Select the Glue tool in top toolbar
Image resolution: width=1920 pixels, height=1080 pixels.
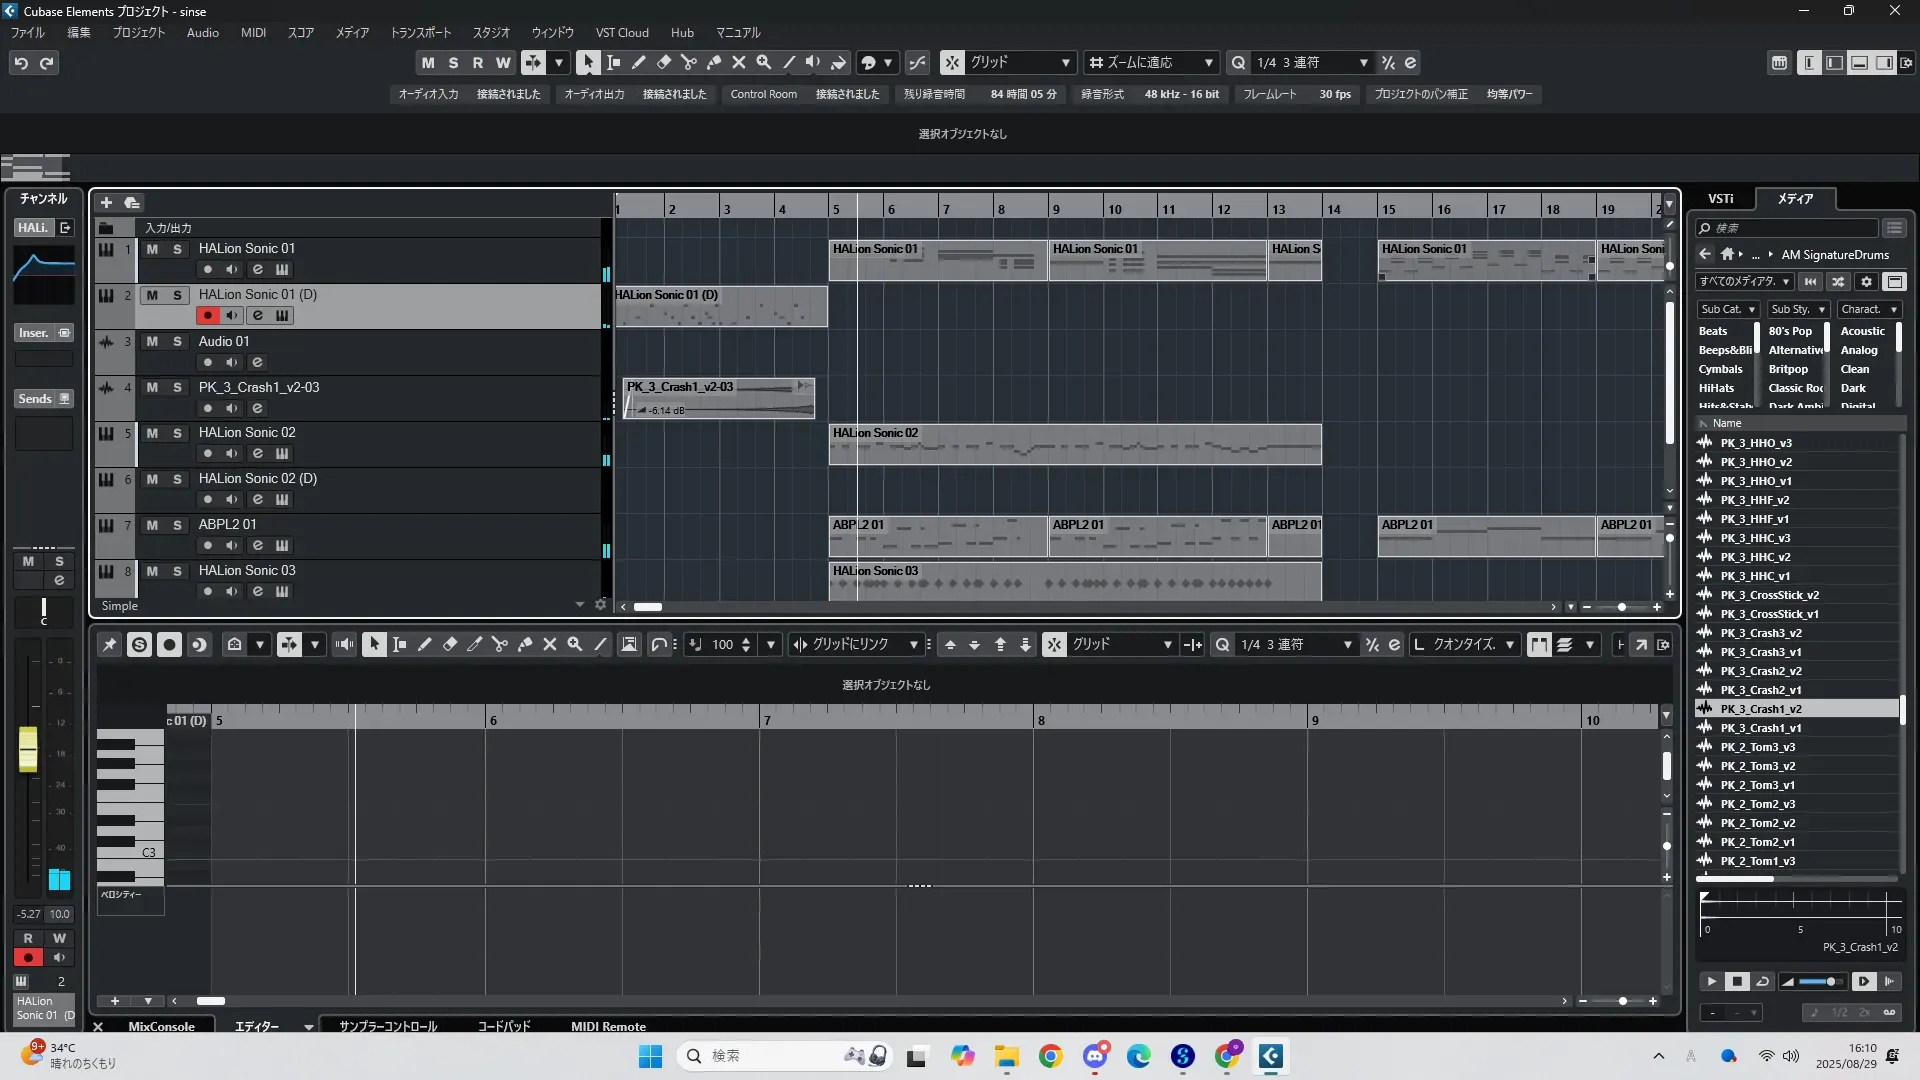(714, 62)
